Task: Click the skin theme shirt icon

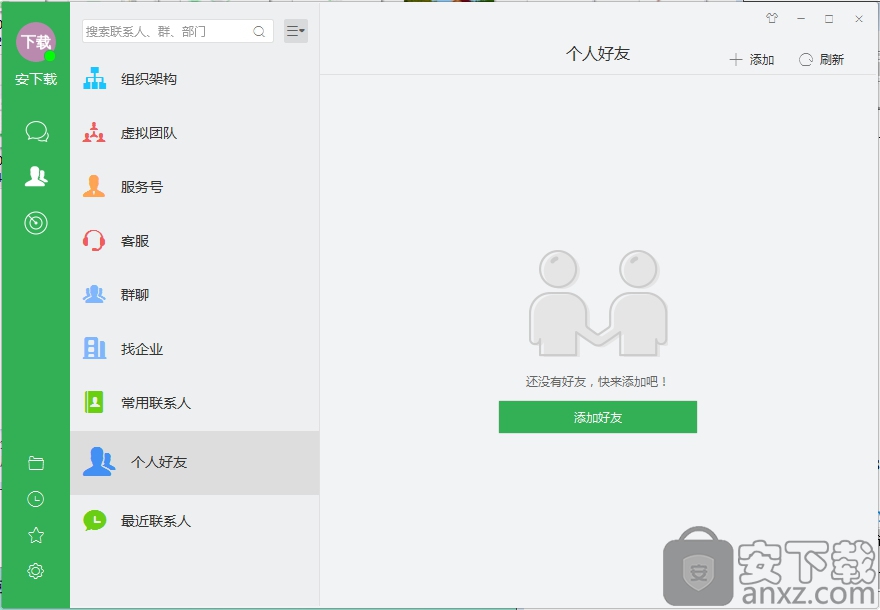Action: click(x=771, y=18)
